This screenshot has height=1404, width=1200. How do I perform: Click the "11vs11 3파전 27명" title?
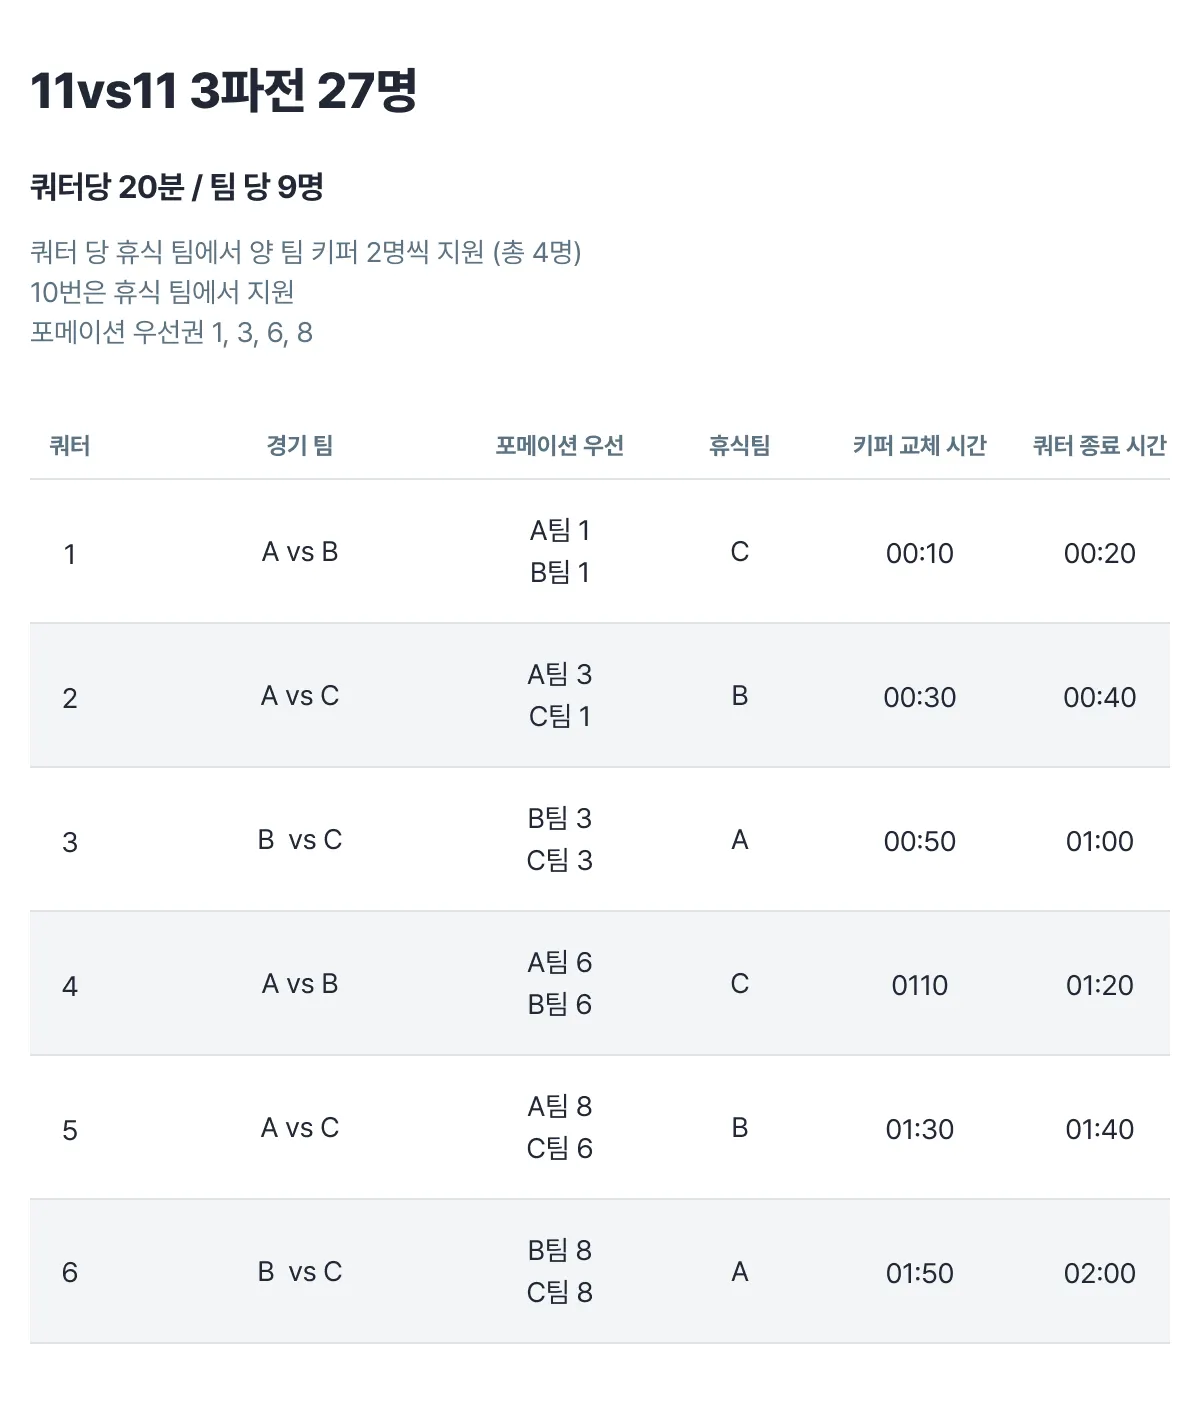223,91
